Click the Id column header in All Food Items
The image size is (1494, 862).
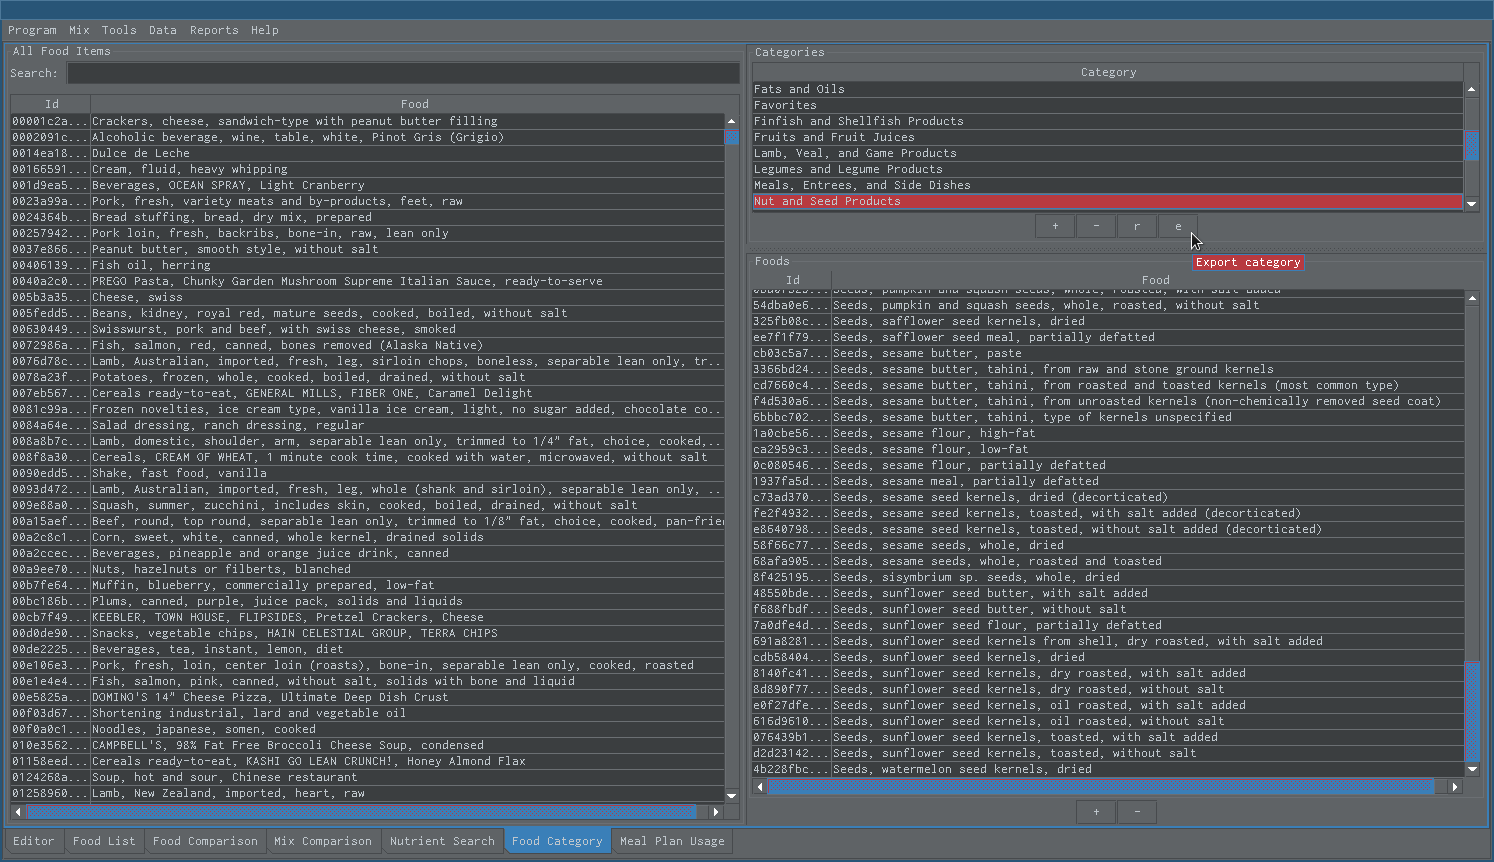(x=51, y=104)
